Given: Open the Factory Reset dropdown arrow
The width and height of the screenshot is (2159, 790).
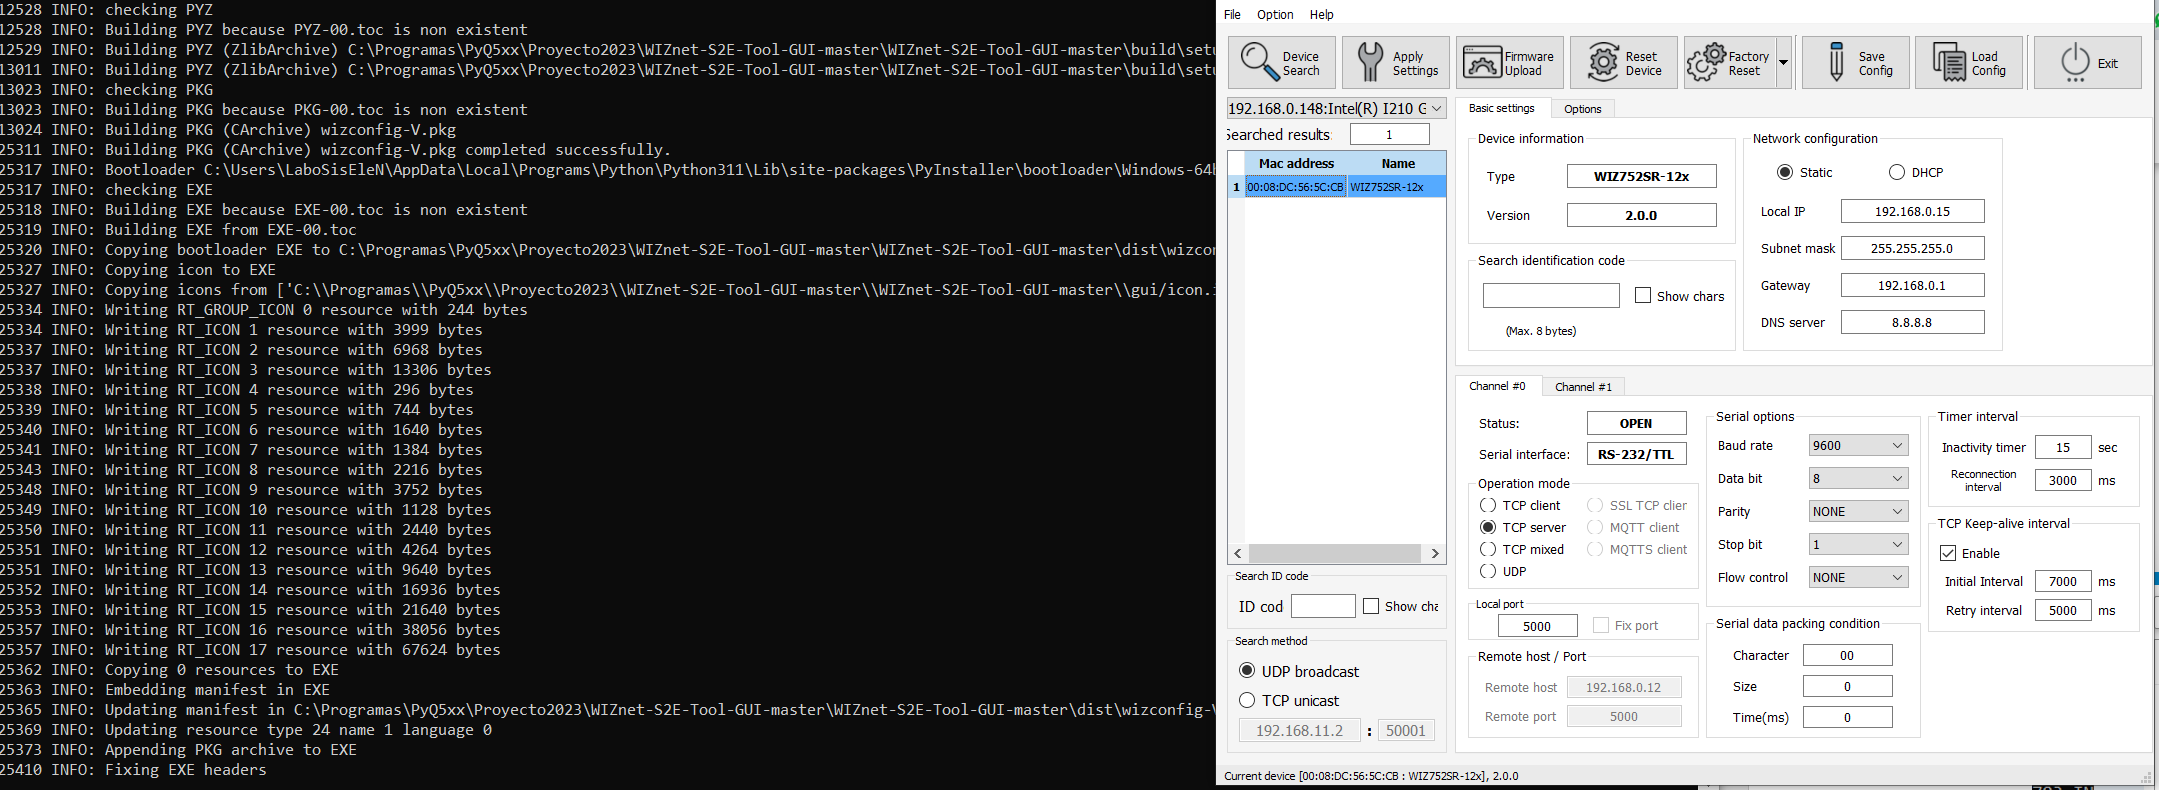Looking at the screenshot, I should point(1783,62).
